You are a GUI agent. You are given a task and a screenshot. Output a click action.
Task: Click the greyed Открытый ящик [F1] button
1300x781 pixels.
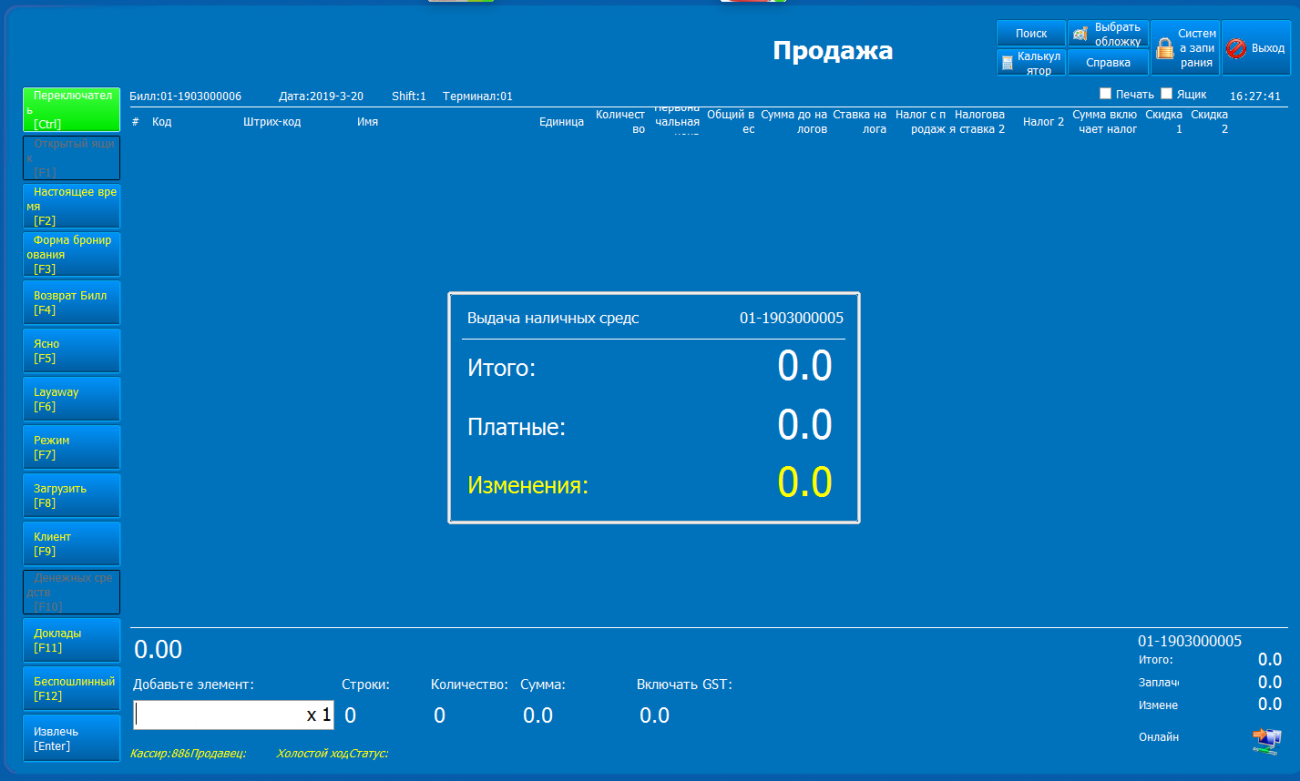click(71, 158)
